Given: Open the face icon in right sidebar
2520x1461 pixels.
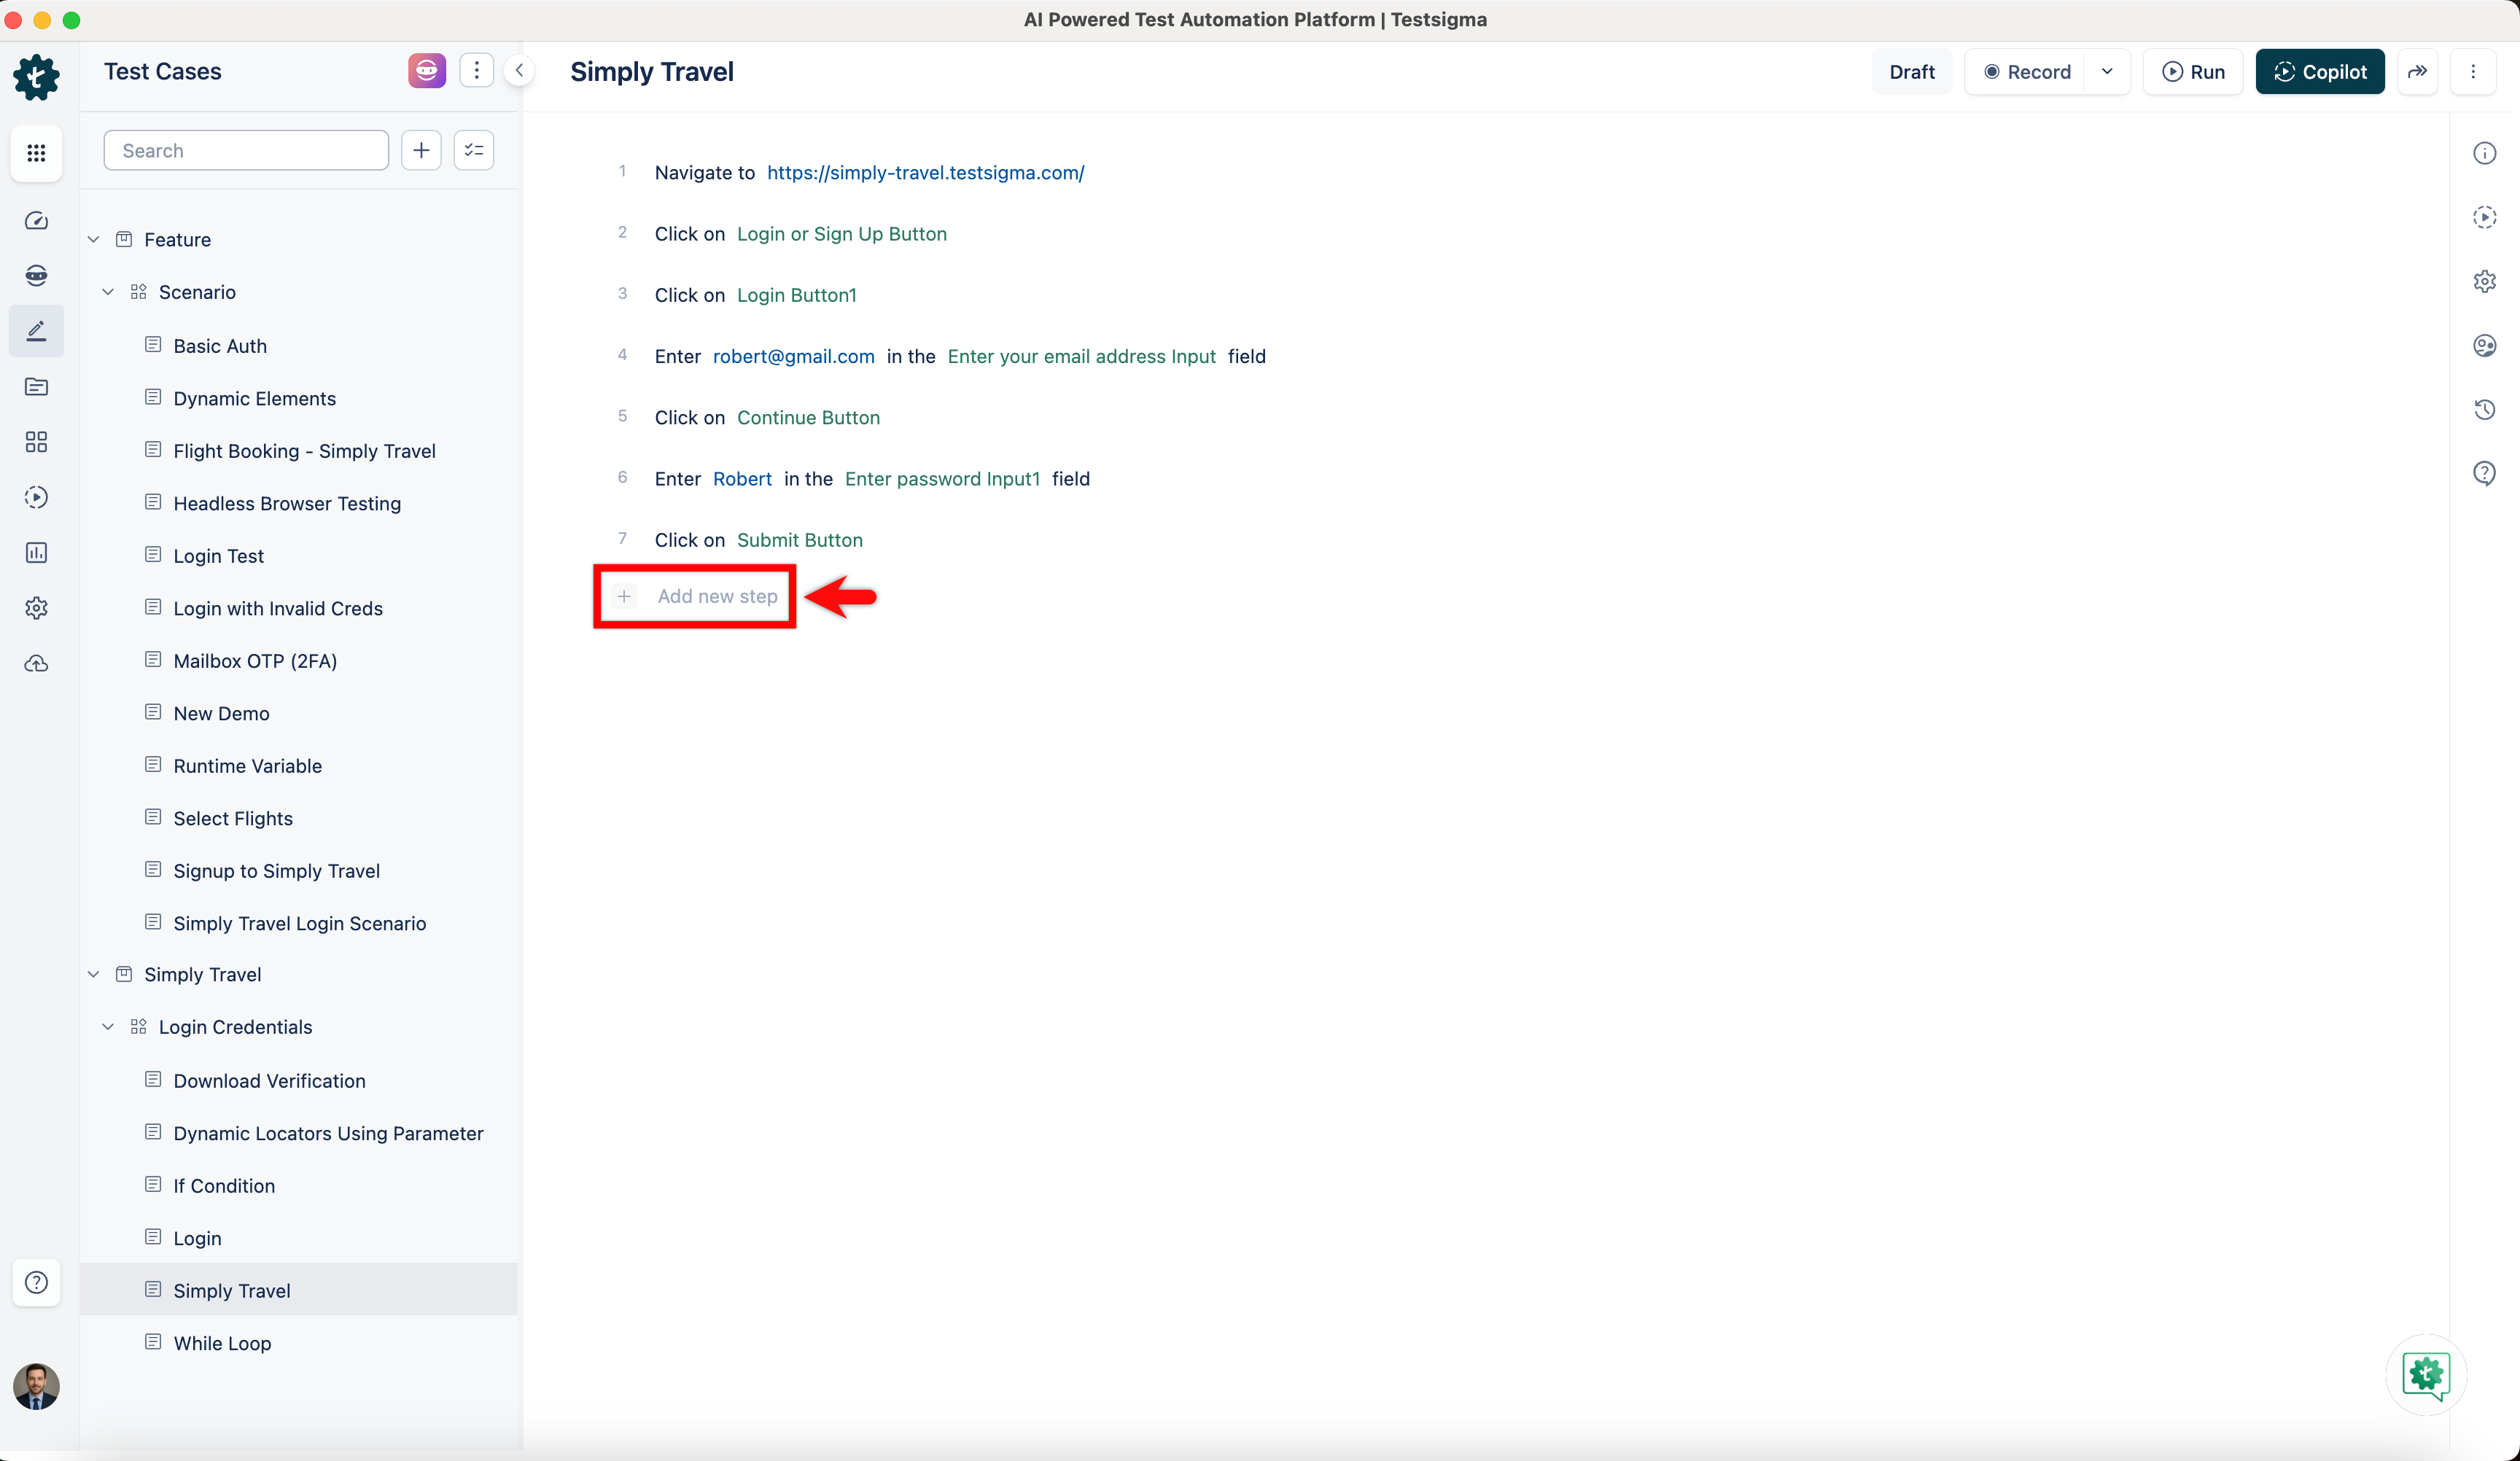Looking at the screenshot, I should pos(2484,345).
